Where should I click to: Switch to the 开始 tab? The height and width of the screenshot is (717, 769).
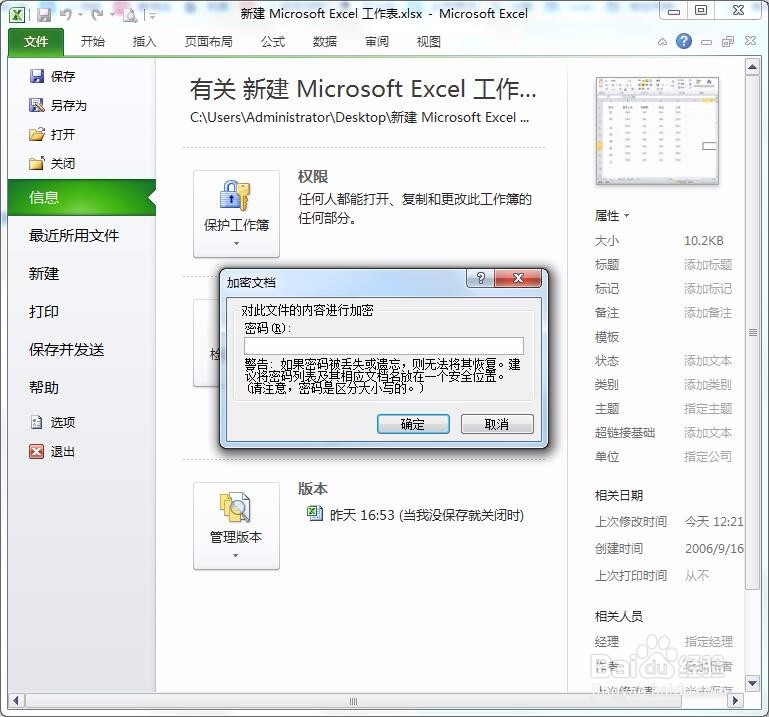(93, 42)
